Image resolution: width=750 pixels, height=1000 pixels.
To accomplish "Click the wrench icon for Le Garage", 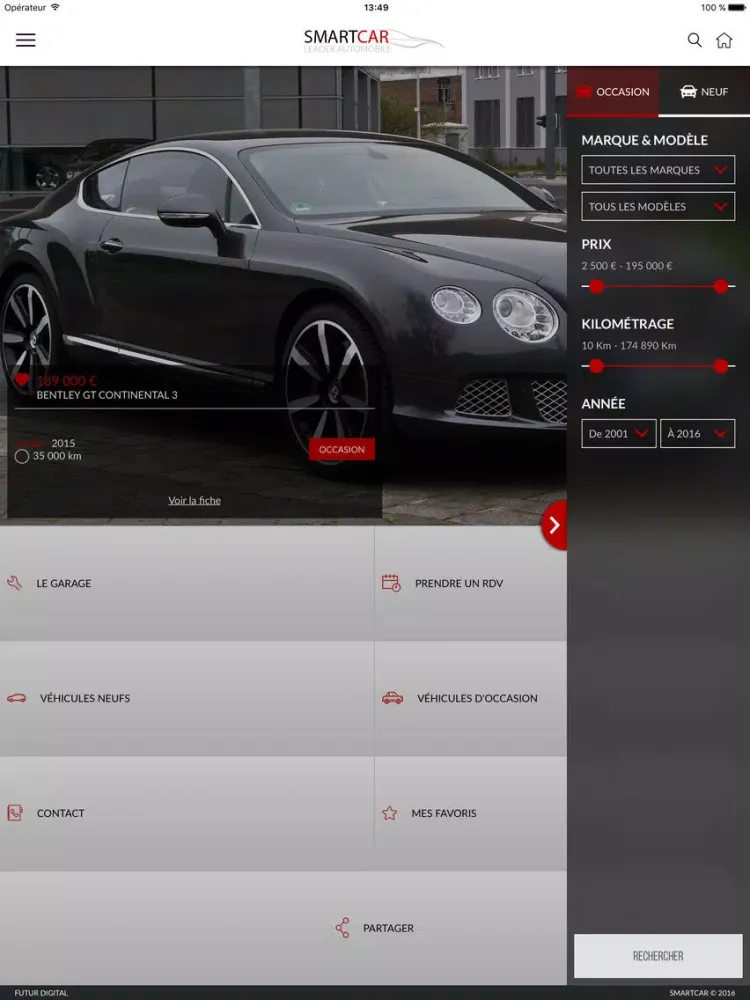I will 15,582.
